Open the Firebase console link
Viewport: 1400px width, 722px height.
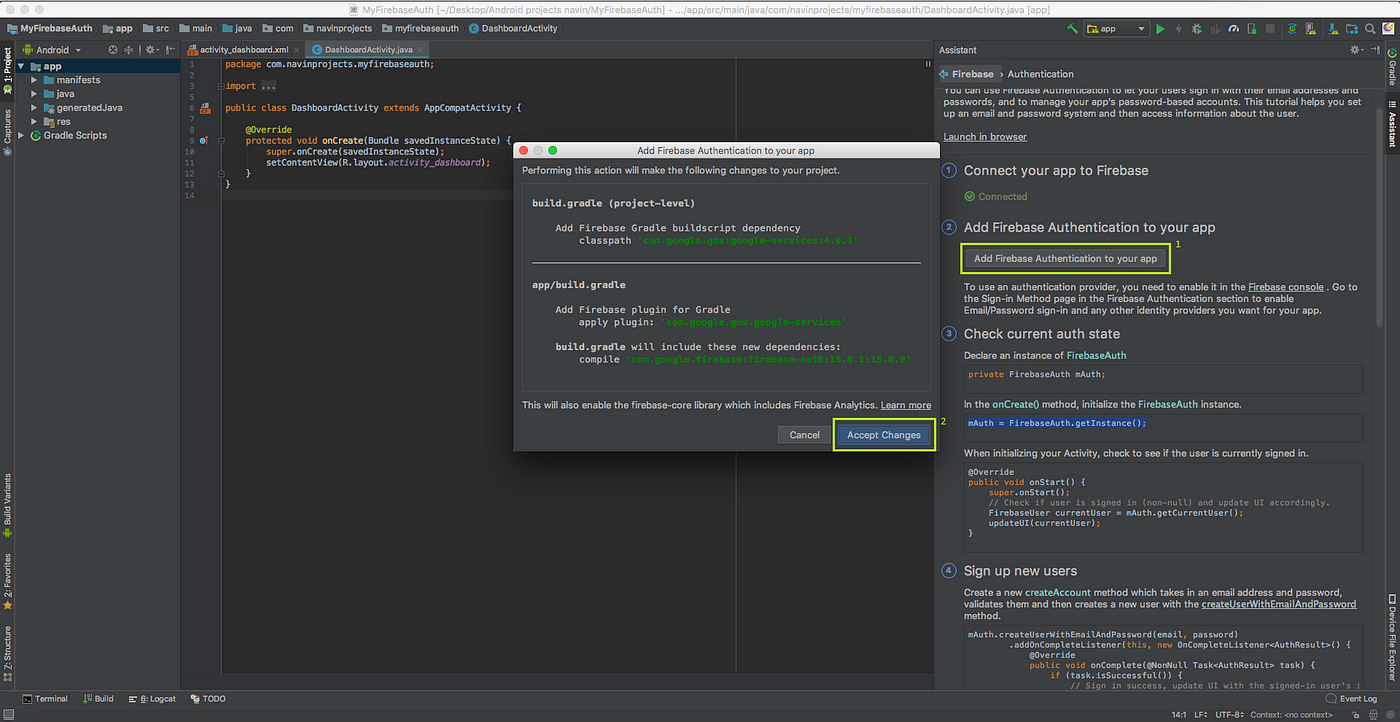1285,287
